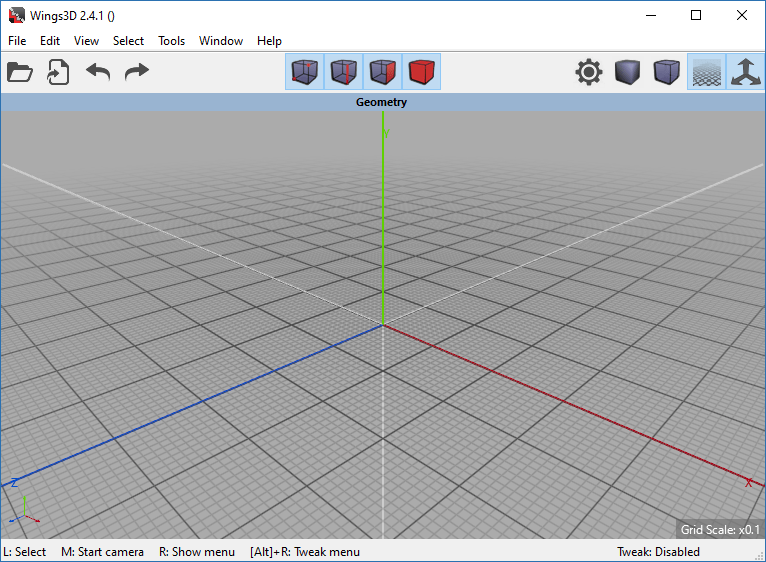Toggle orthographic/perspective cube icon
The width and height of the screenshot is (766, 562).
click(x=667, y=72)
